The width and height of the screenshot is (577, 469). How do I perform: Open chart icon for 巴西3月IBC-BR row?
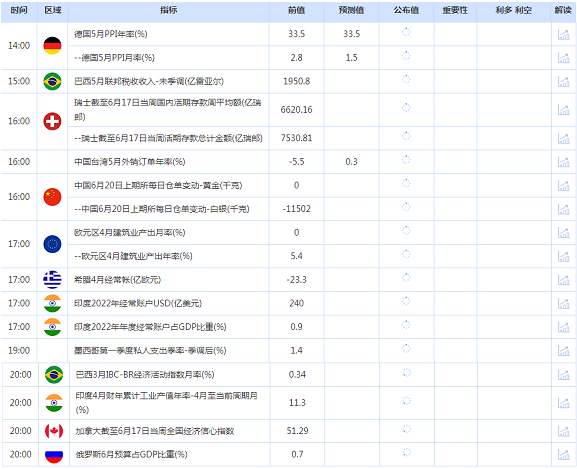(x=563, y=374)
